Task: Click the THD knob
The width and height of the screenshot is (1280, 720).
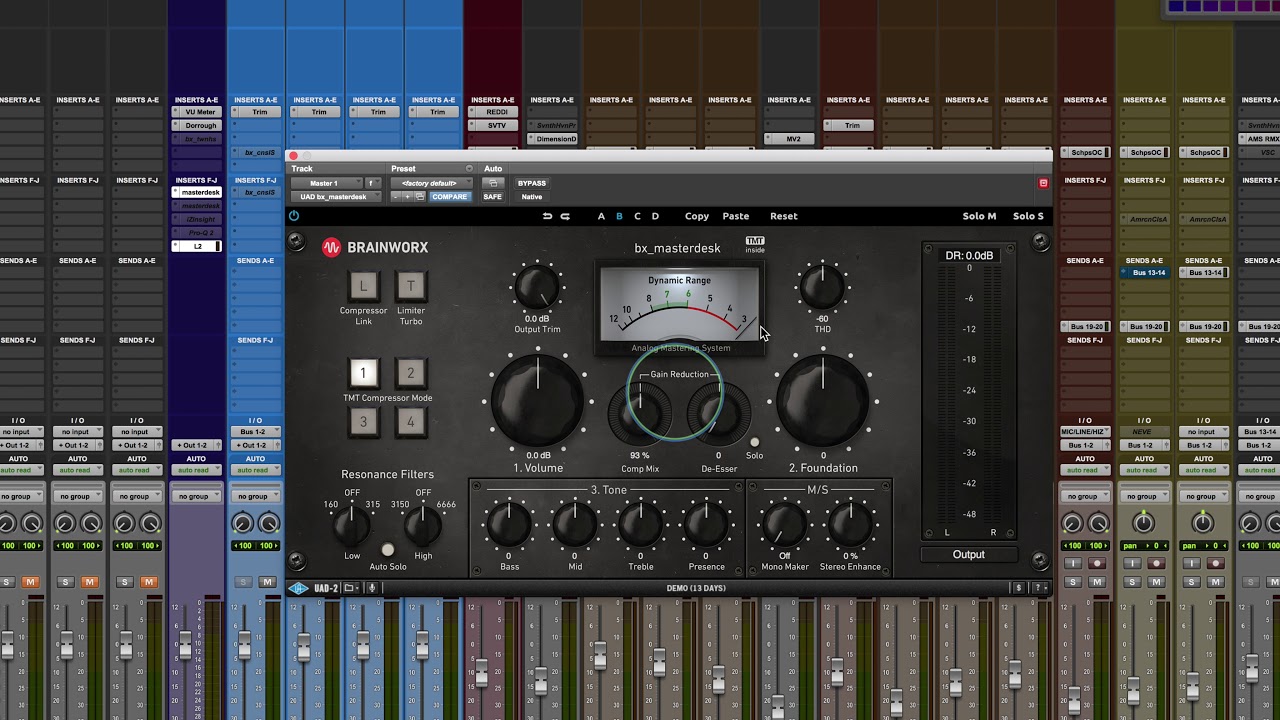Action: click(x=822, y=288)
